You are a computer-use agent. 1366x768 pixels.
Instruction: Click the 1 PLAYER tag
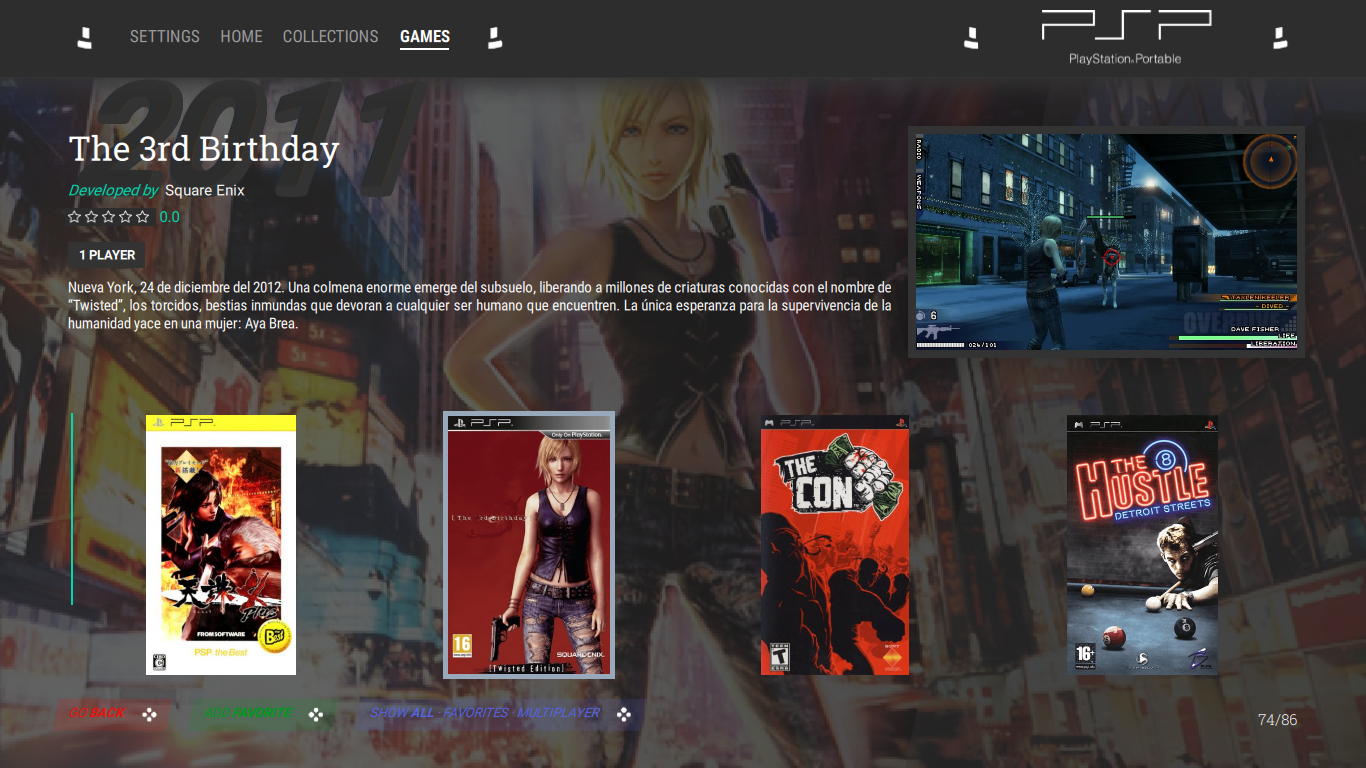point(107,255)
